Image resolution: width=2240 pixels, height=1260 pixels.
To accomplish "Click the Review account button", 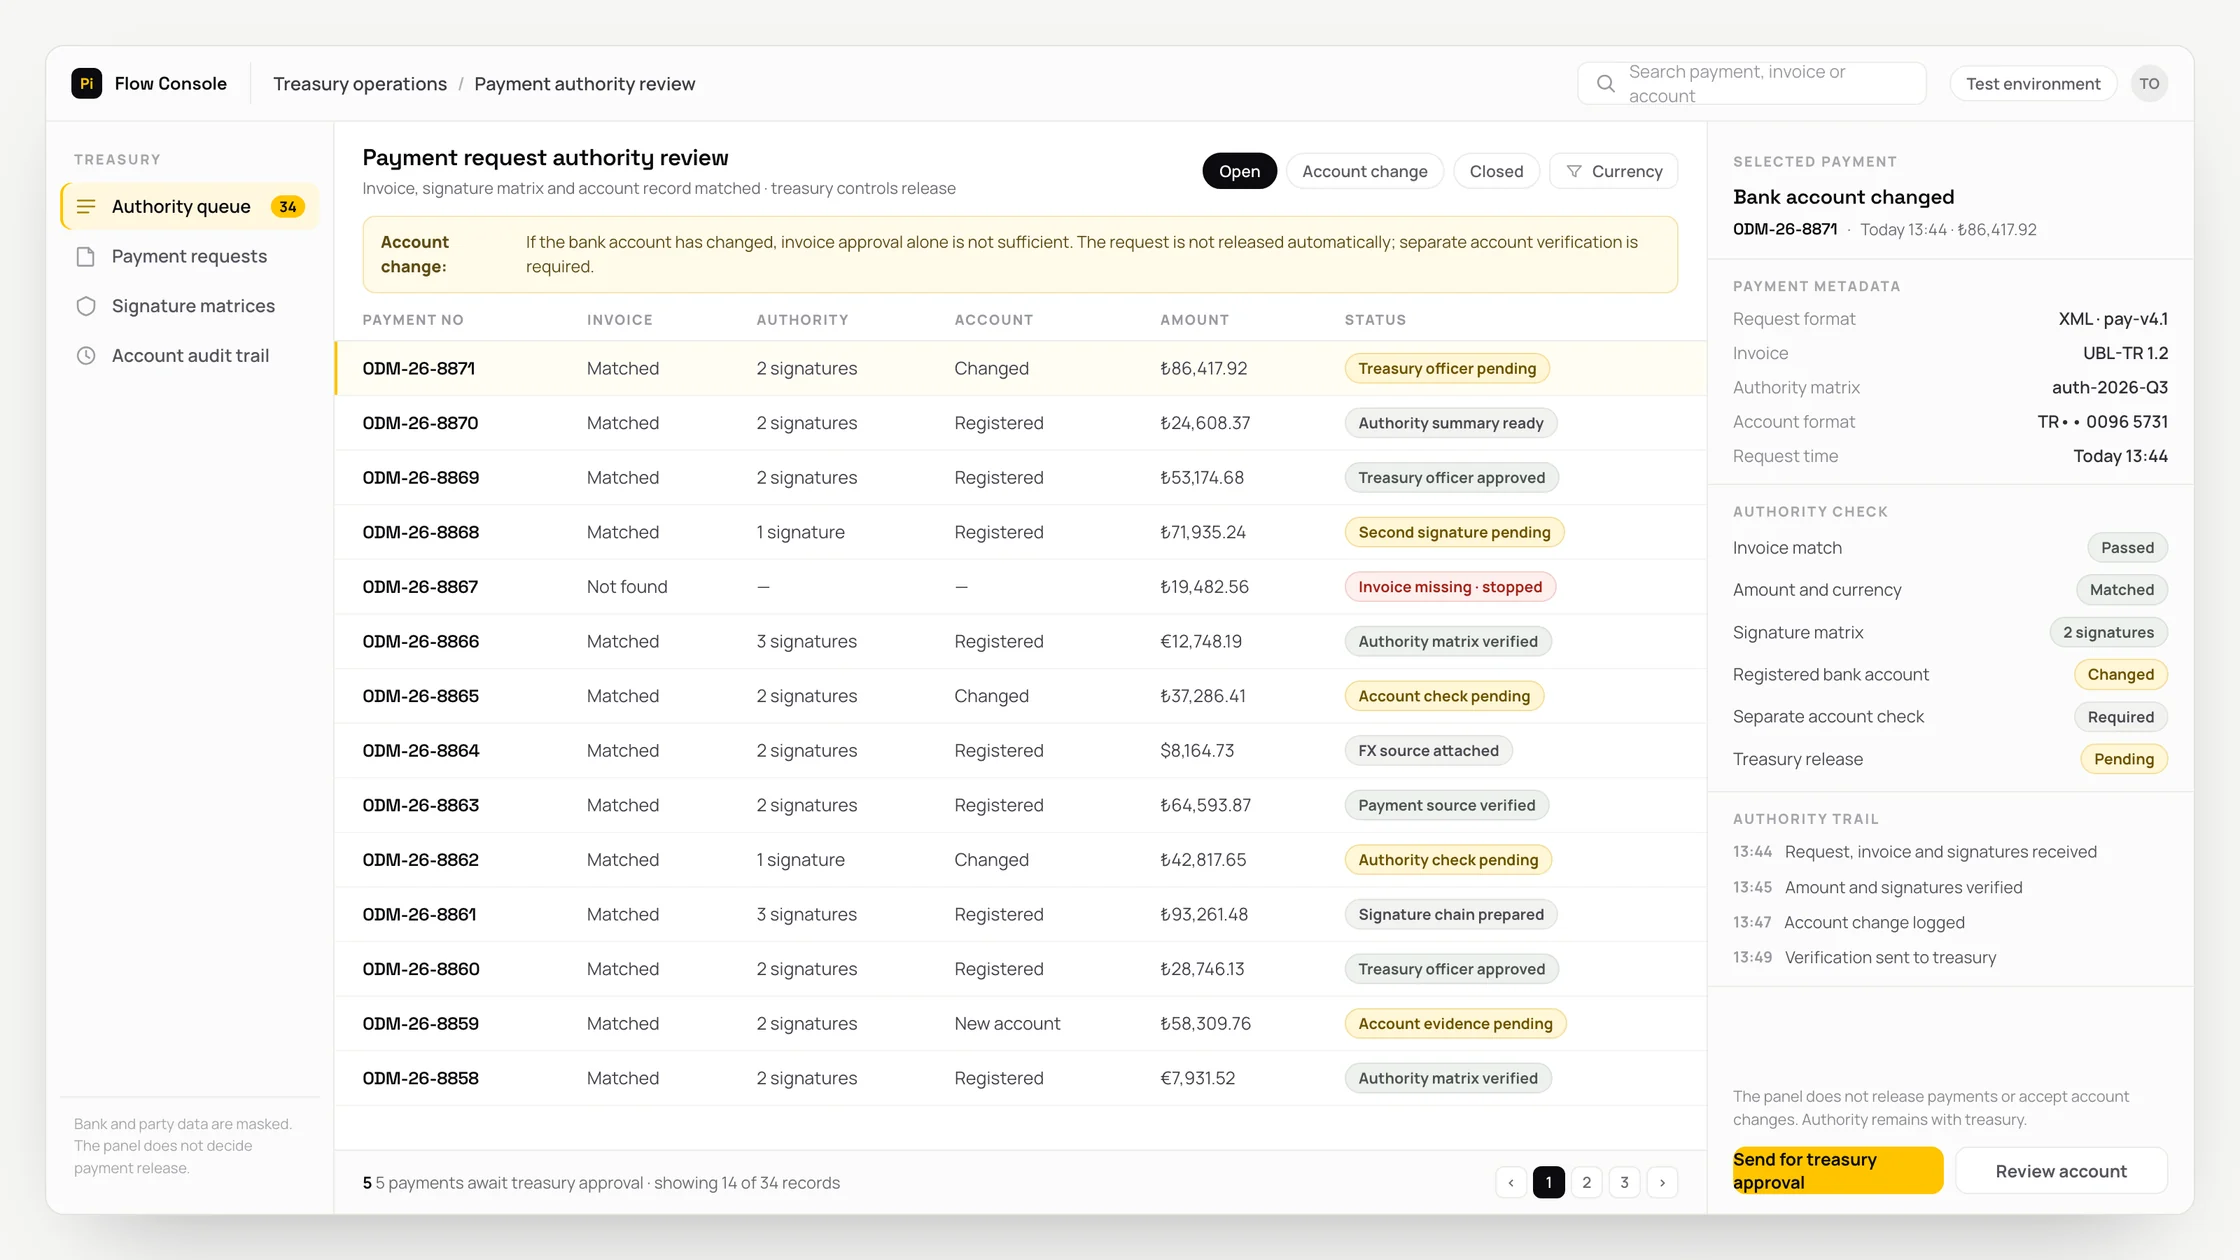I will tap(2061, 1170).
